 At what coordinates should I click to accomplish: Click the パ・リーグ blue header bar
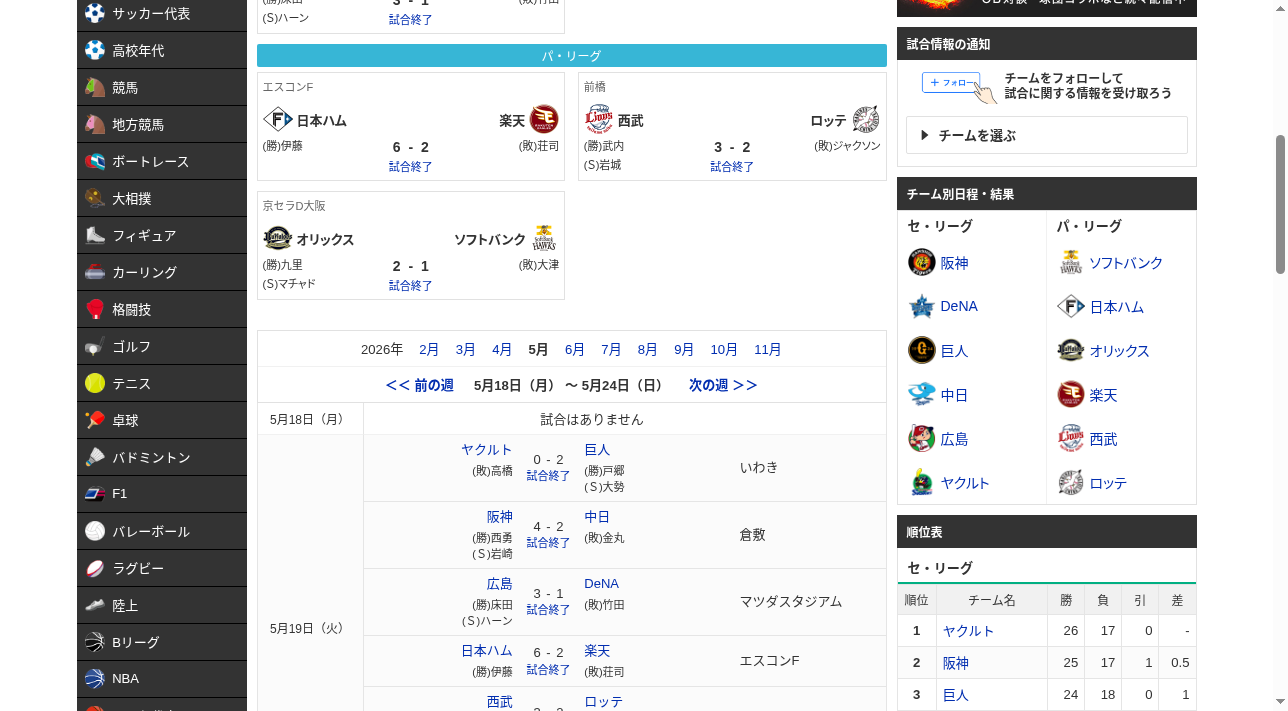pos(572,56)
